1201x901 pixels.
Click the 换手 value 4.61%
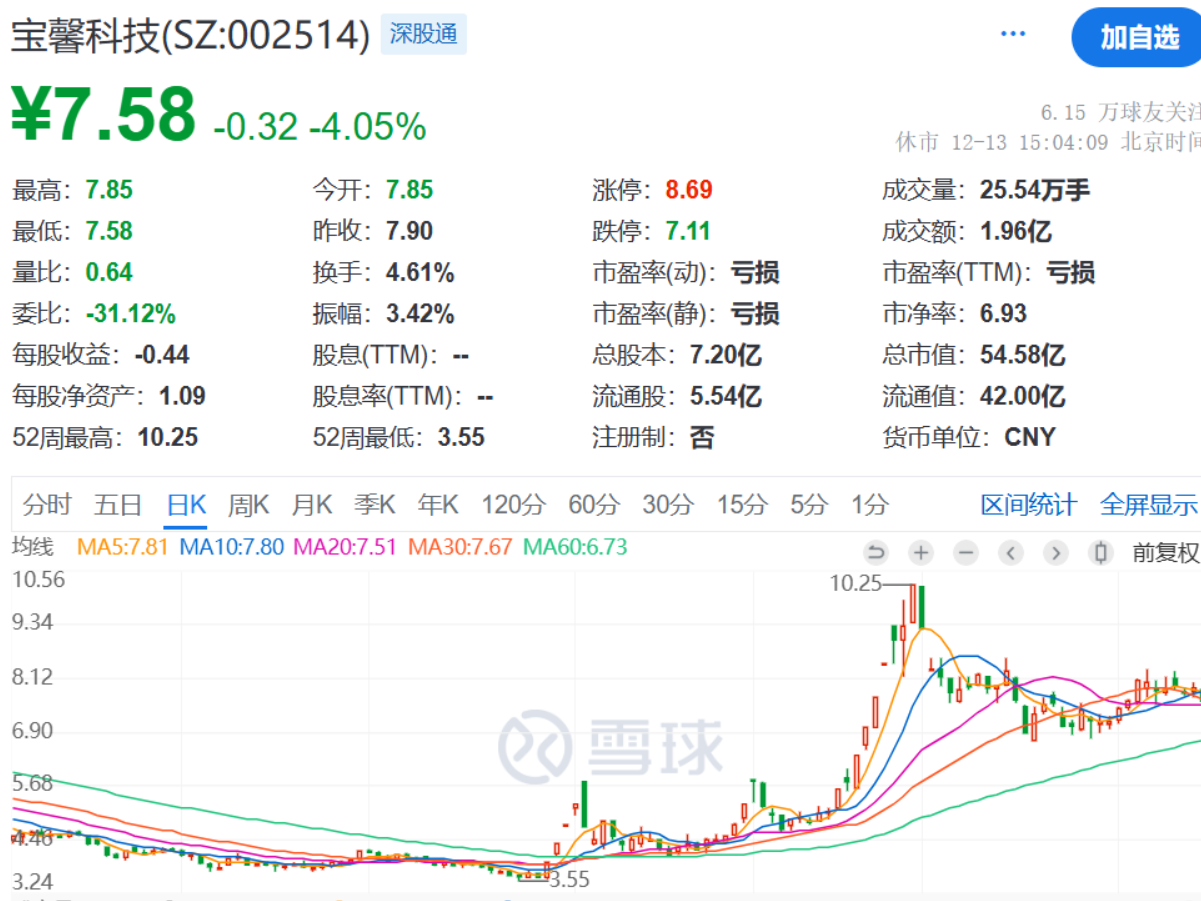pyautogui.click(x=420, y=272)
